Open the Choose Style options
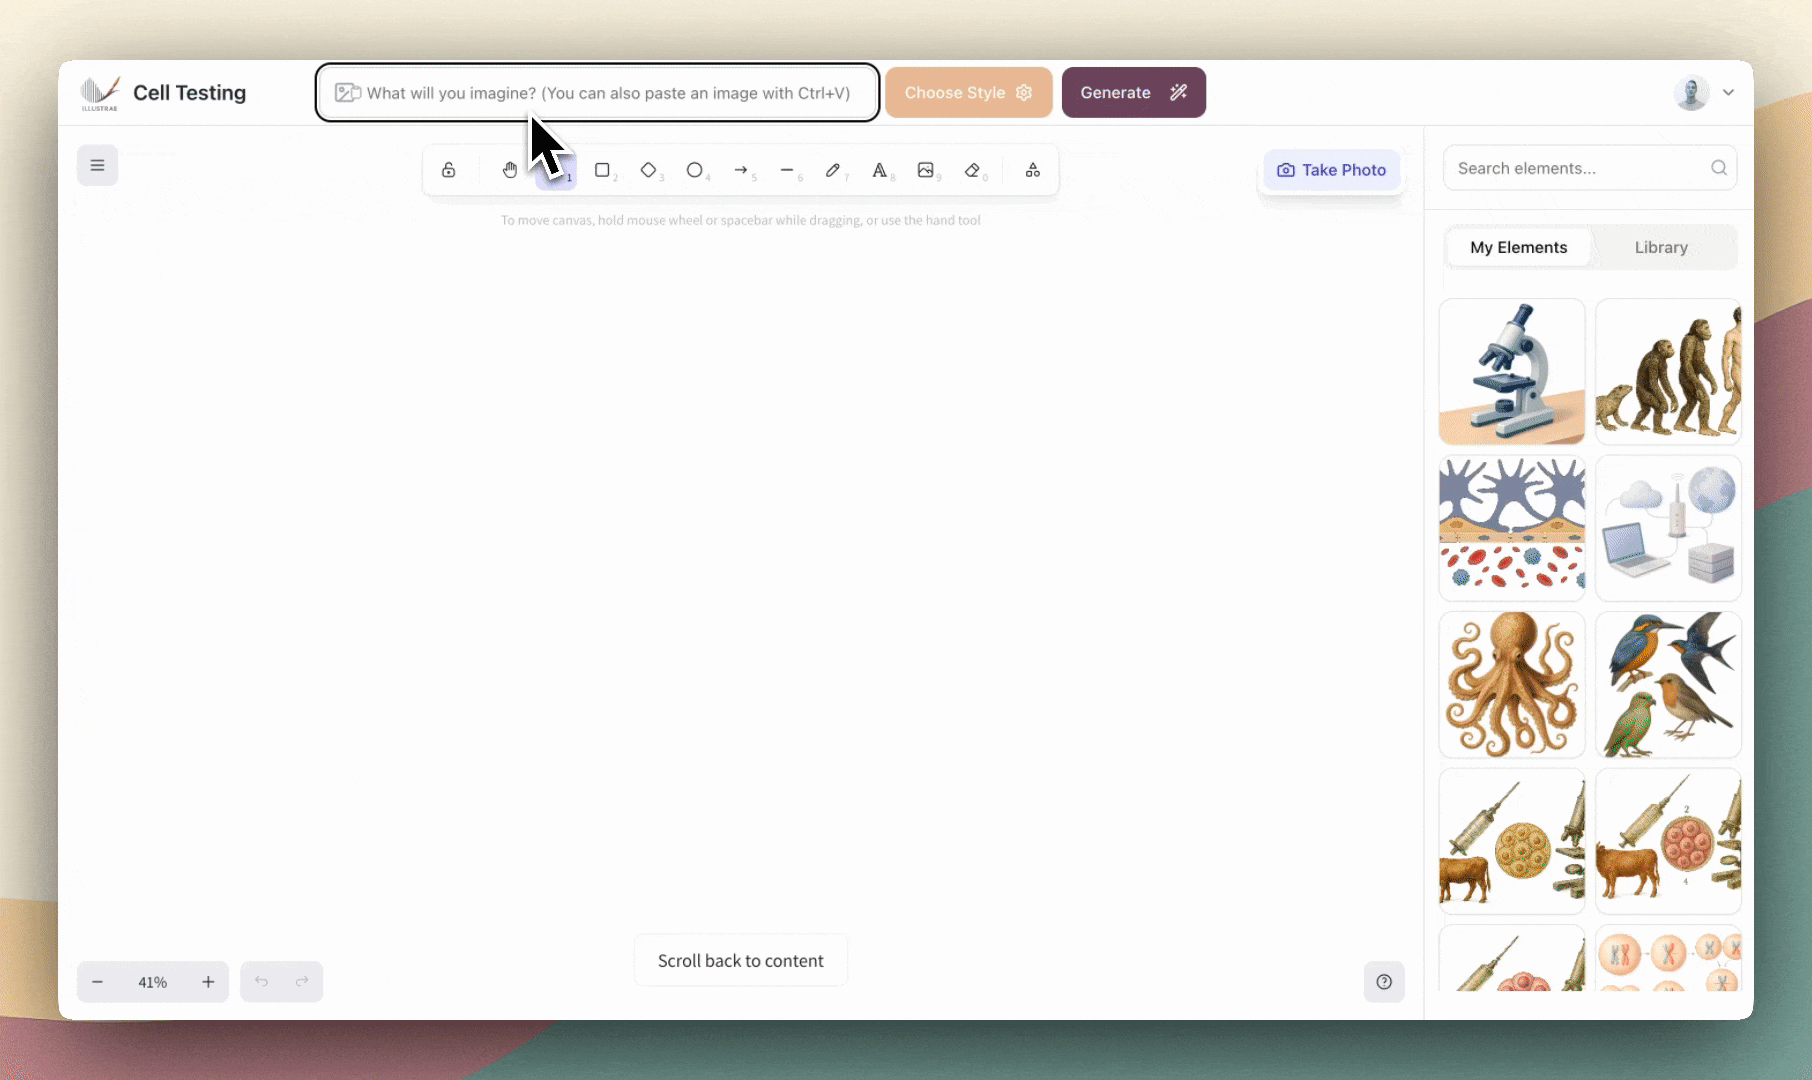 (x=968, y=92)
